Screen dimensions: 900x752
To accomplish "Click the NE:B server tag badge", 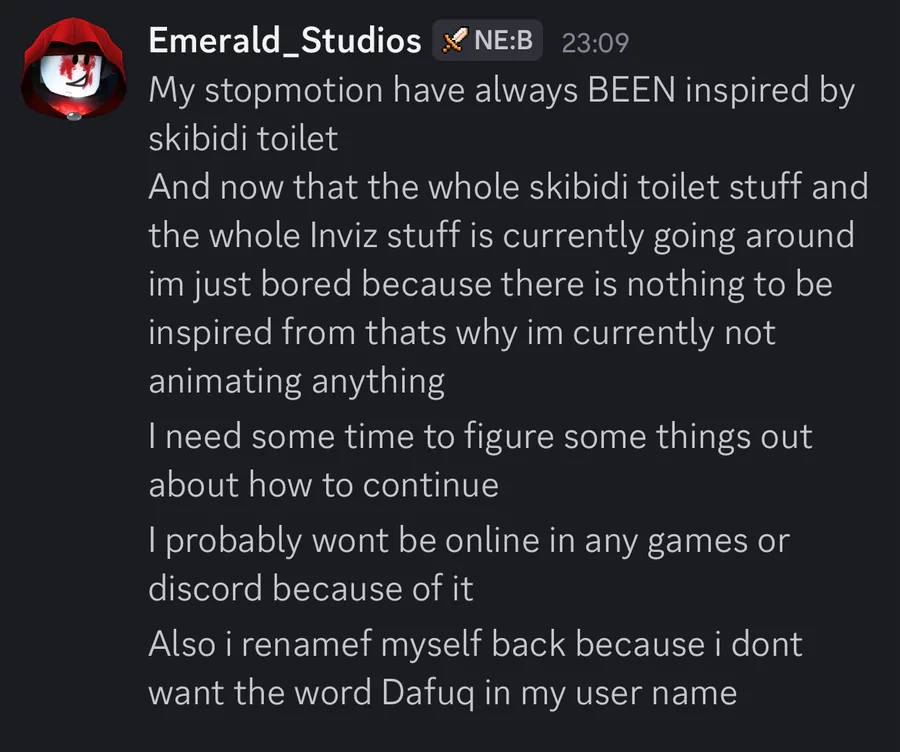I will click(488, 41).
